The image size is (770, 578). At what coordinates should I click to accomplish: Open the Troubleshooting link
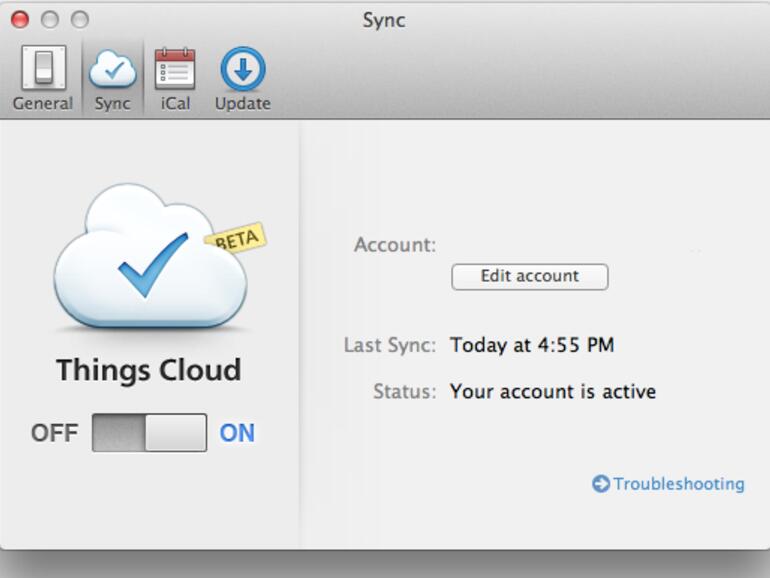(x=678, y=484)
